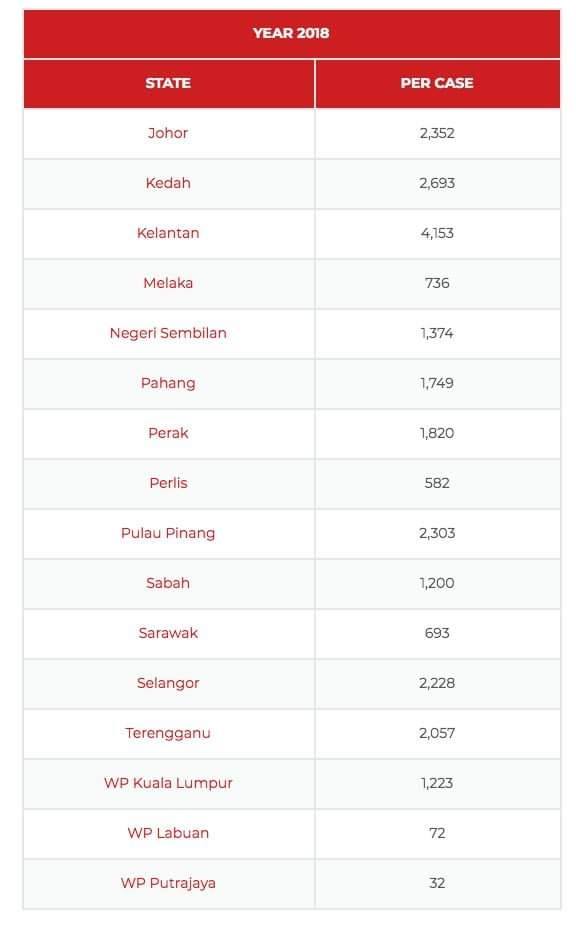Select the WP Labuan row label
The image size is (576, 926).
(x=168, y=833)
